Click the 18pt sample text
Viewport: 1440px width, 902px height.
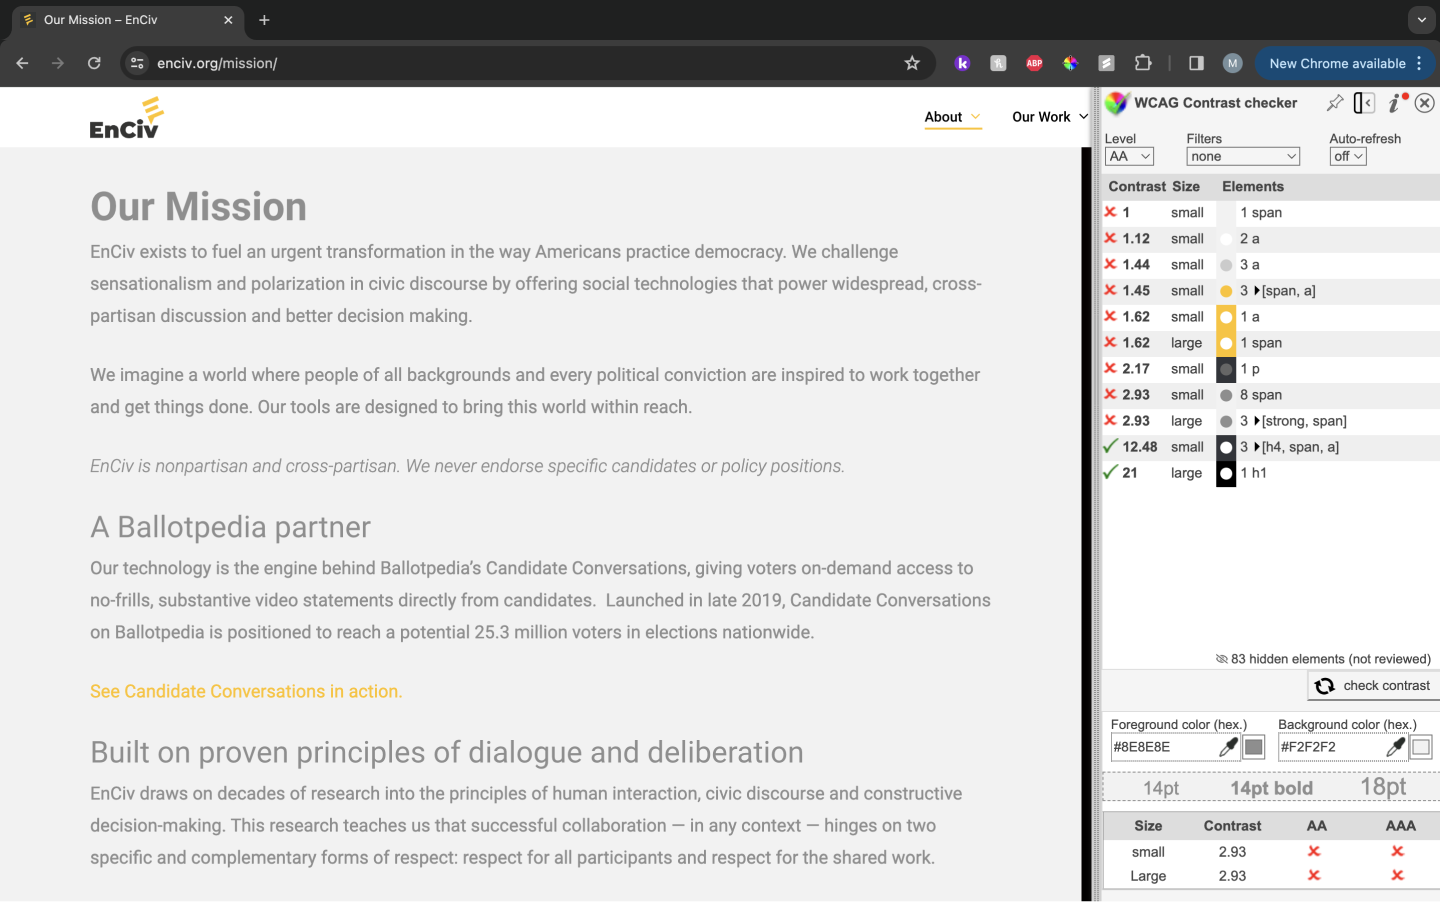point(1383,787)
